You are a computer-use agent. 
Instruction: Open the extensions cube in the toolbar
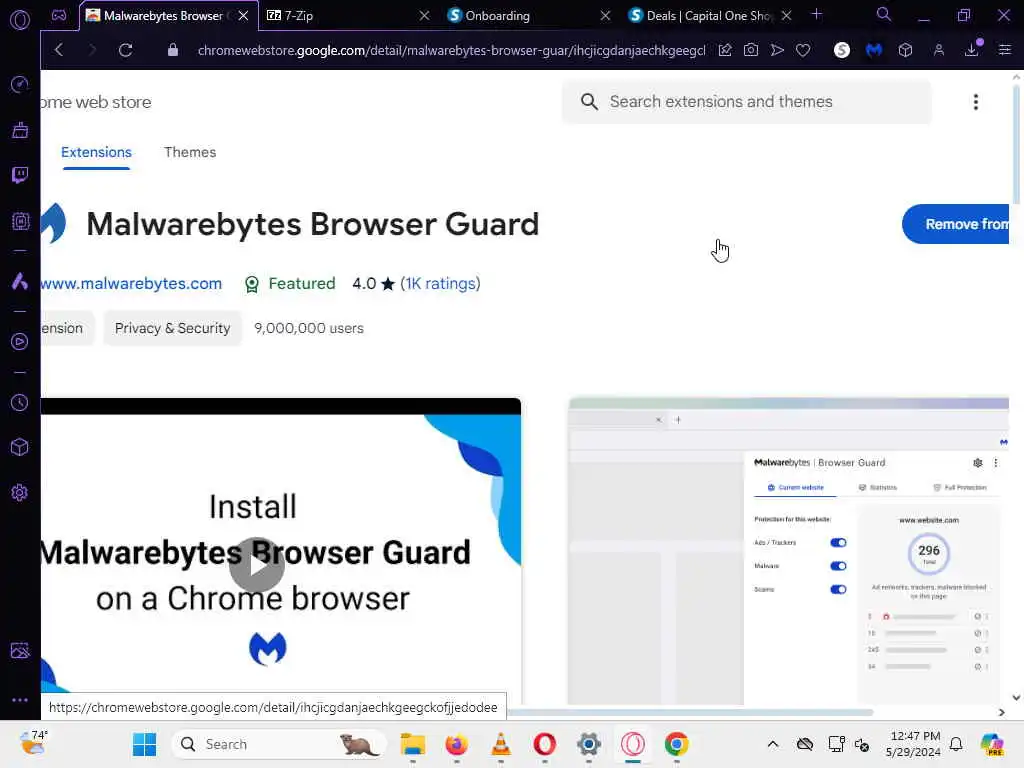click(x=905, y=50)
